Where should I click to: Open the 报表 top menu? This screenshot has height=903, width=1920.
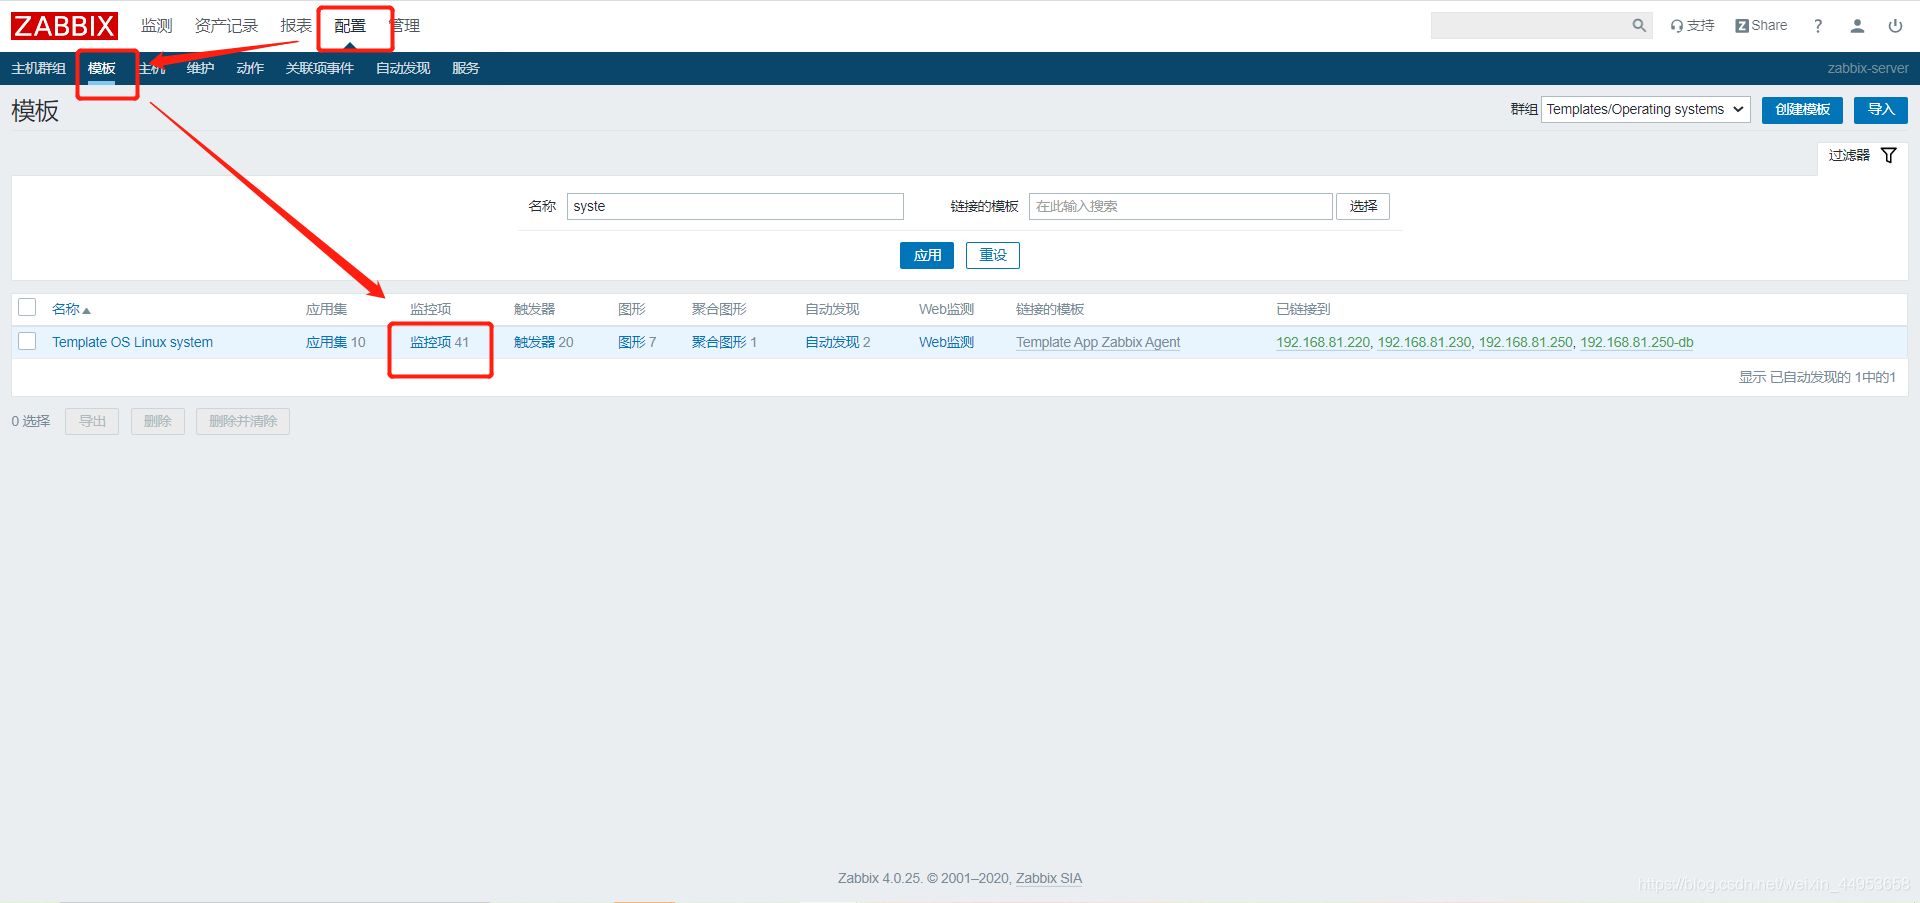296,26
